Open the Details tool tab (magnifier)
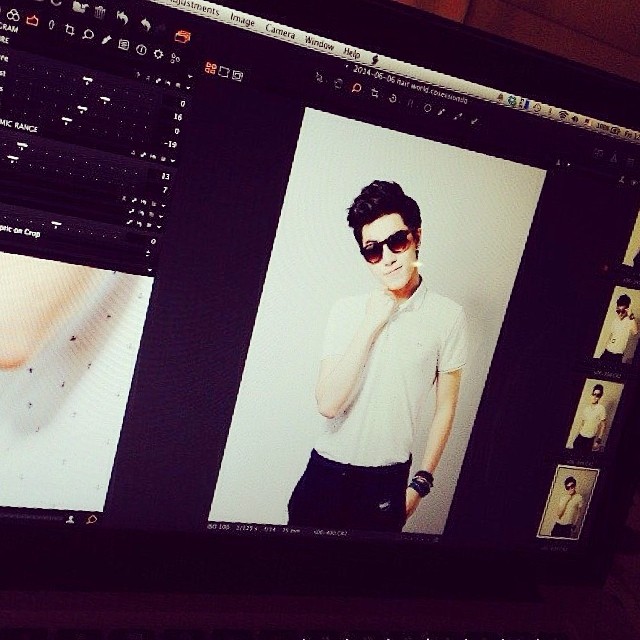This screenshot has width=640, height=640. pyautogui.click(x=88, y=34)
